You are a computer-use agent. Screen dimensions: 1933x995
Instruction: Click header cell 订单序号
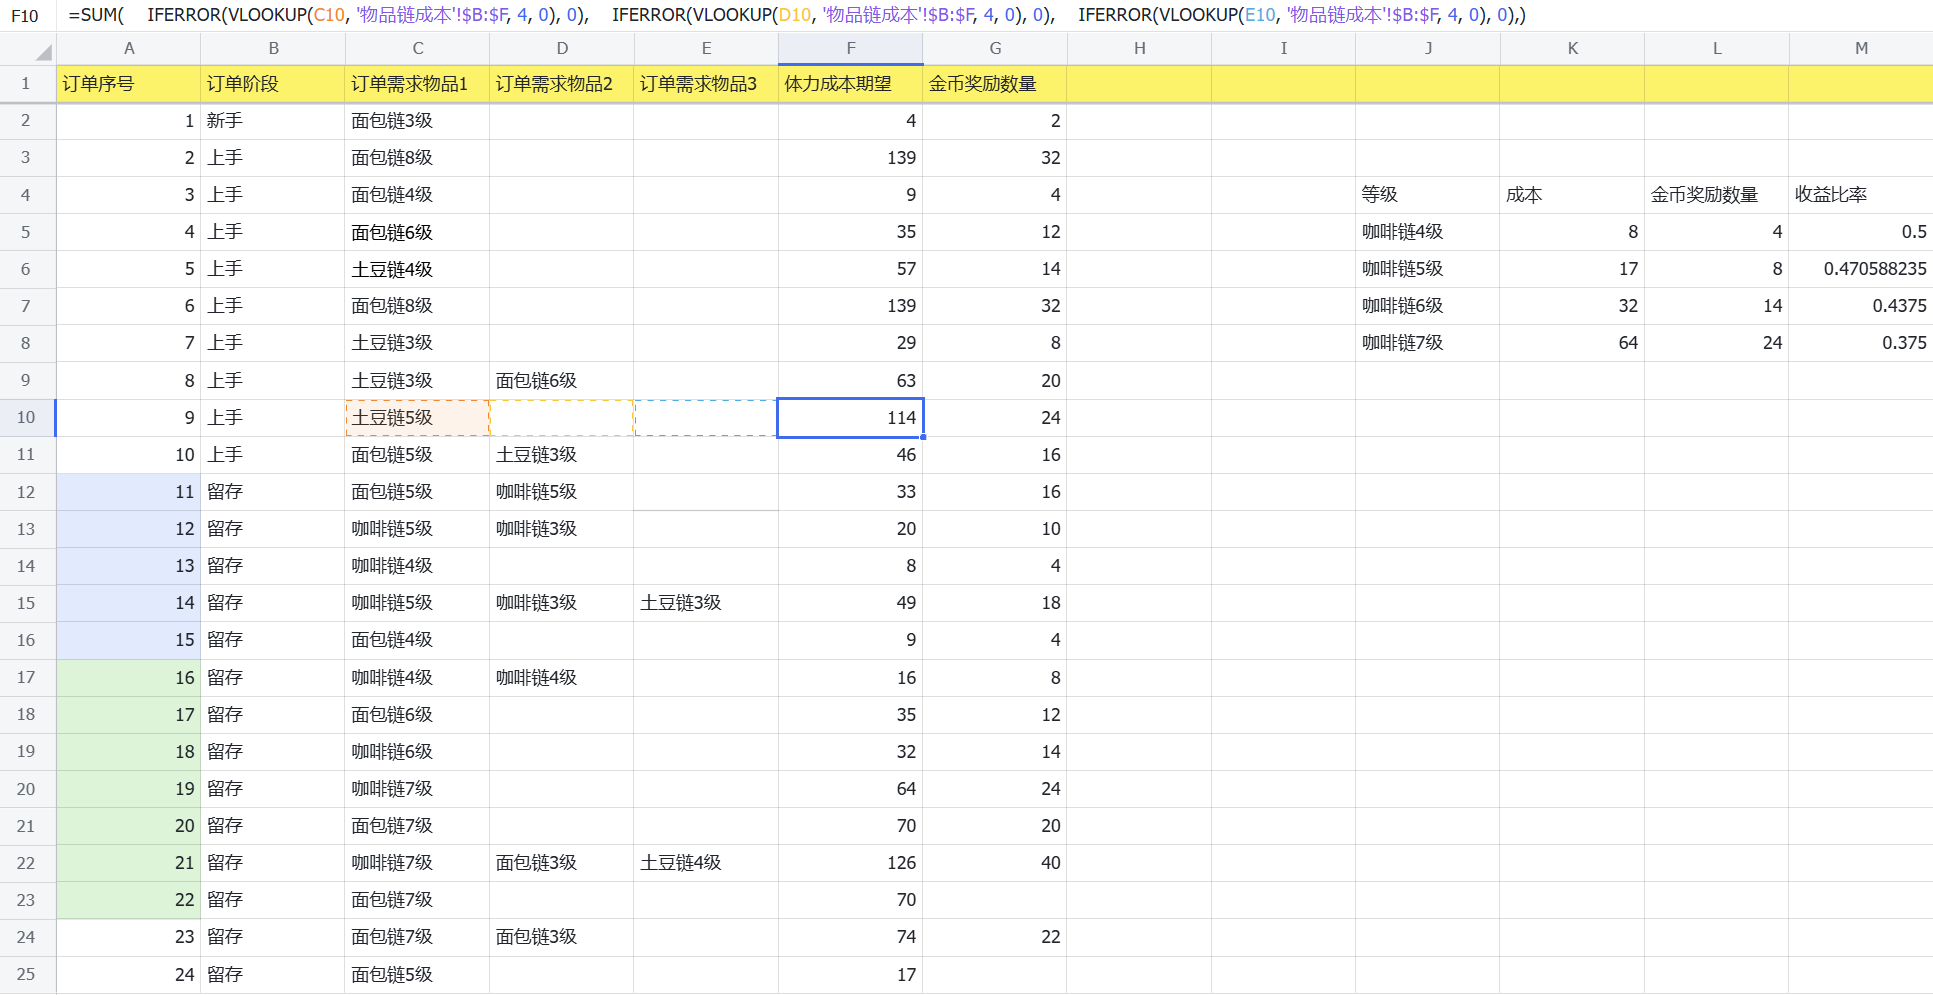pyautogui.click(x=129, y=84)
